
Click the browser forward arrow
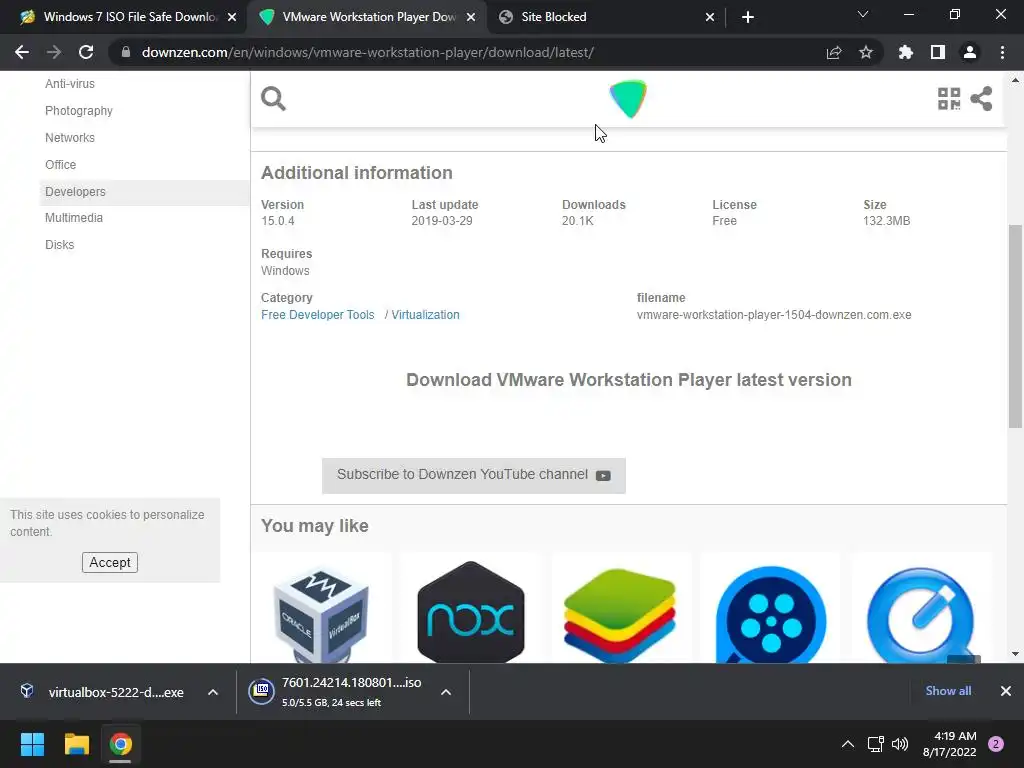click(x=54, y=52)
